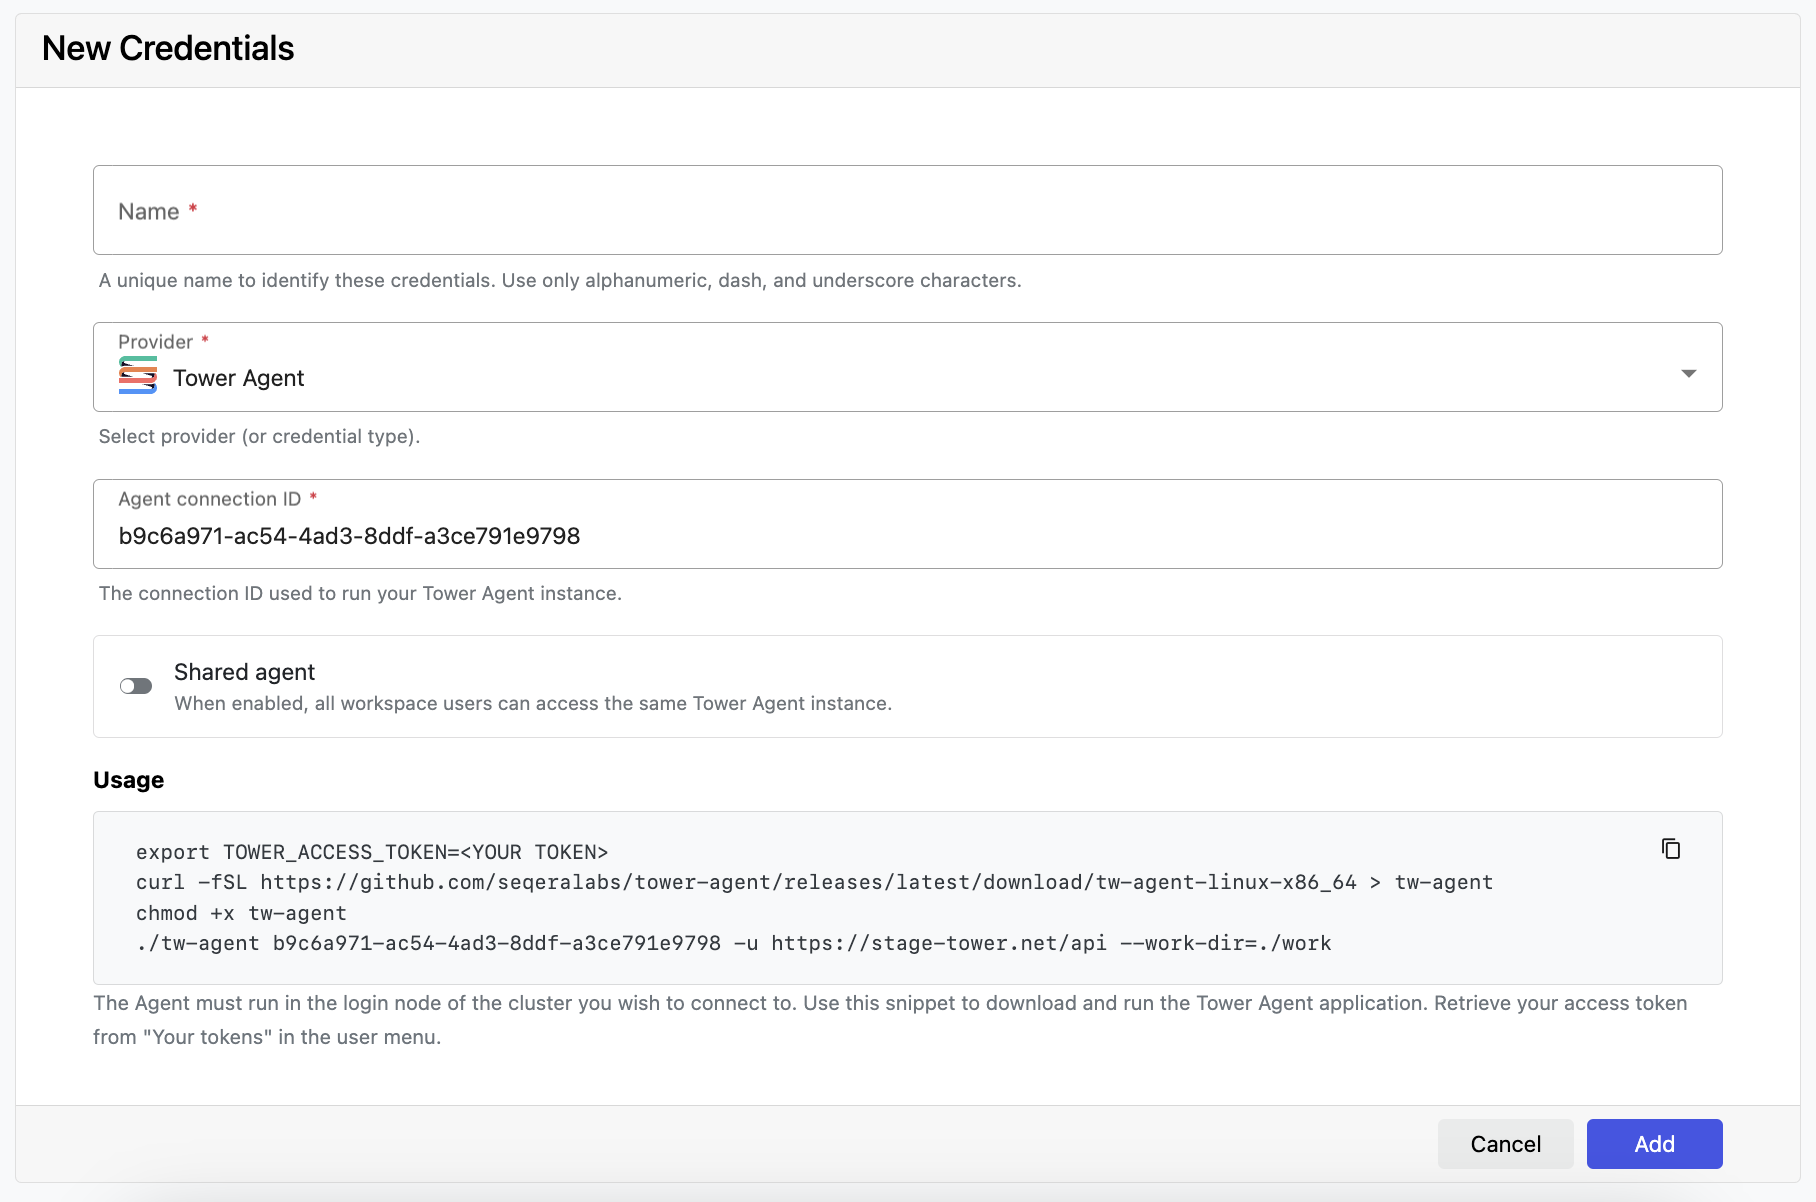Click the Provider field label

pyautogui.click(x=155, y=342)
